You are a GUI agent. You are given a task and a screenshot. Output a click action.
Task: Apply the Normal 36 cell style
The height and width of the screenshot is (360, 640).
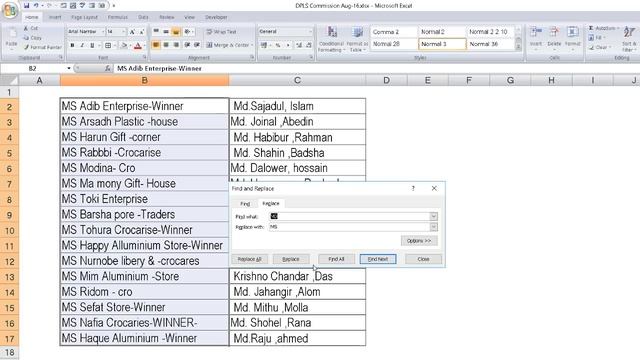(491, 44)
